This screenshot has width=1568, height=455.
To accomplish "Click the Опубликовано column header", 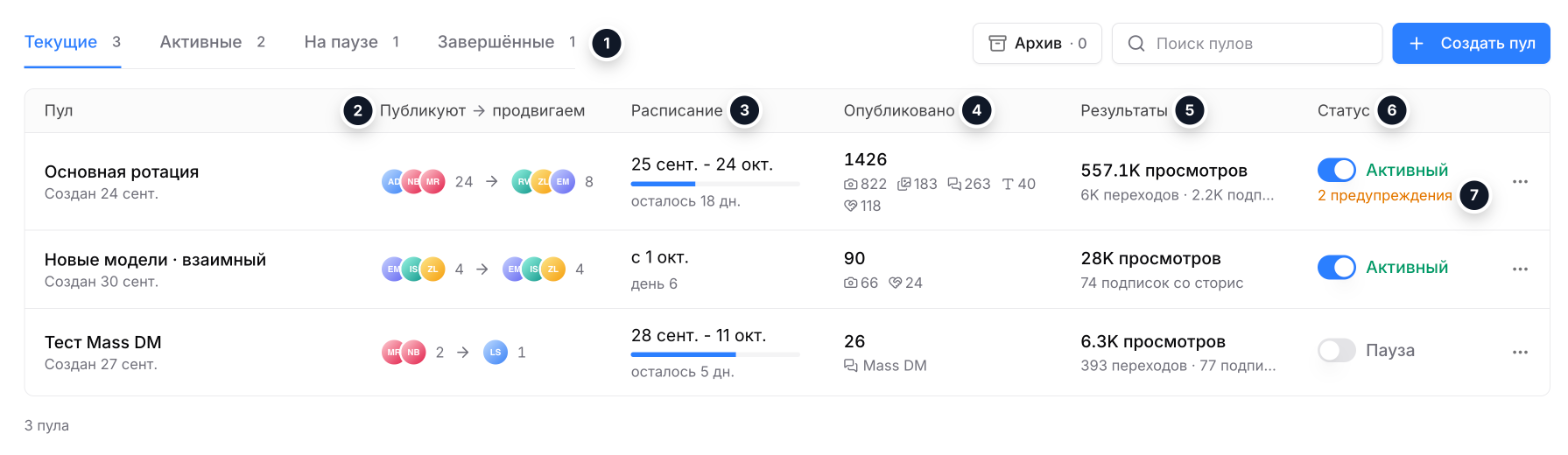I will click(x=900, y=110).
